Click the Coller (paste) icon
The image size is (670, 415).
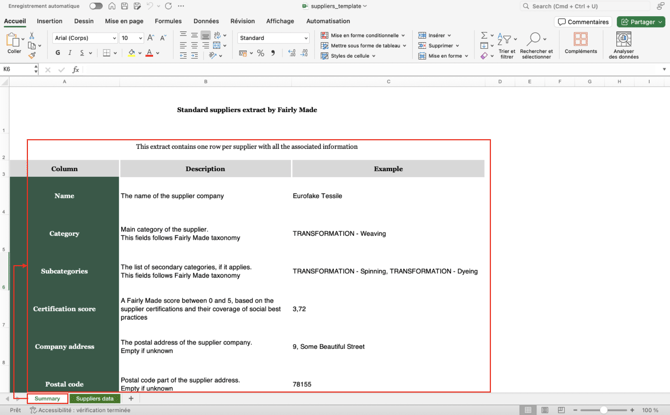(x=14, y=41)
